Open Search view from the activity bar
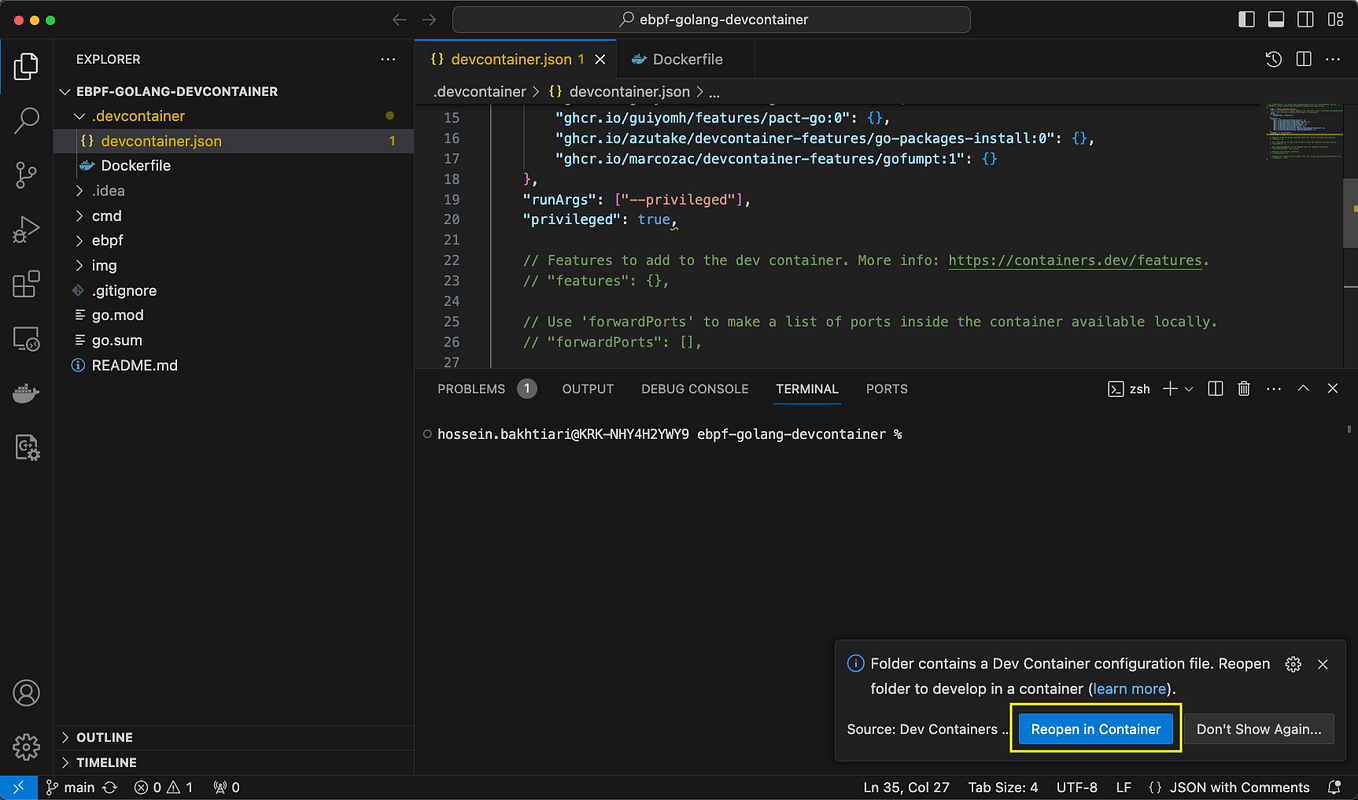This screenshot has height=800, width=1358. click(26, 120)
